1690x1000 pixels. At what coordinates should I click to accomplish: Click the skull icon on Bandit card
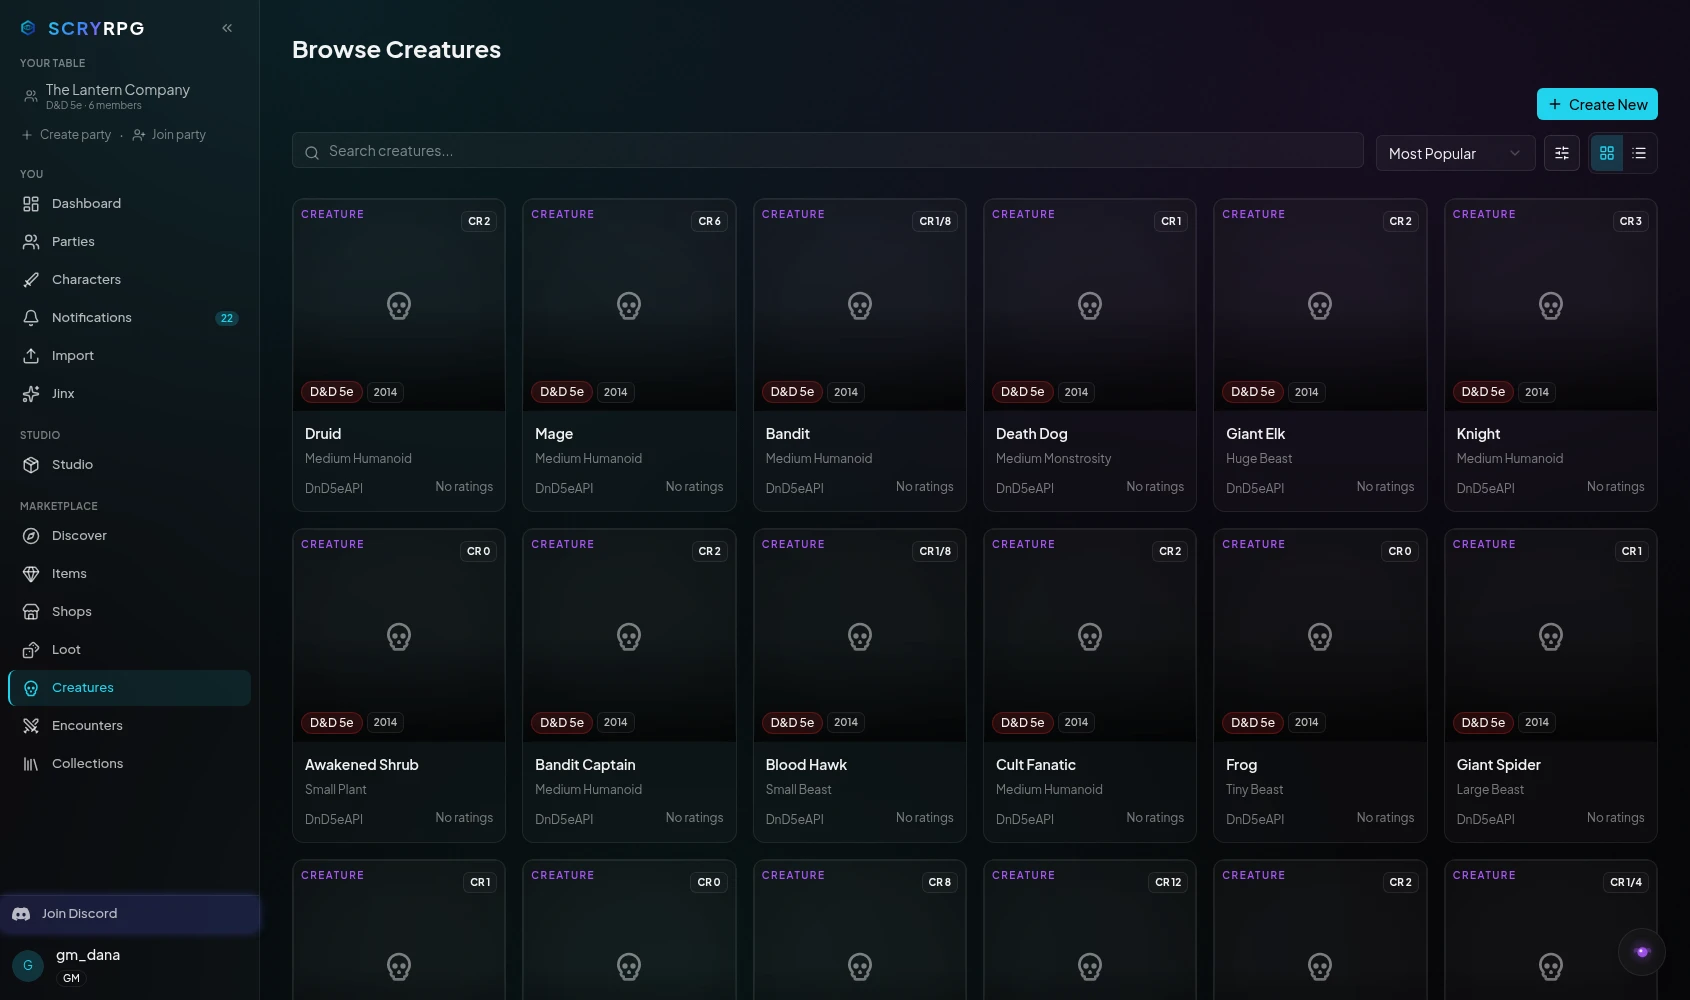pos(860,306)
